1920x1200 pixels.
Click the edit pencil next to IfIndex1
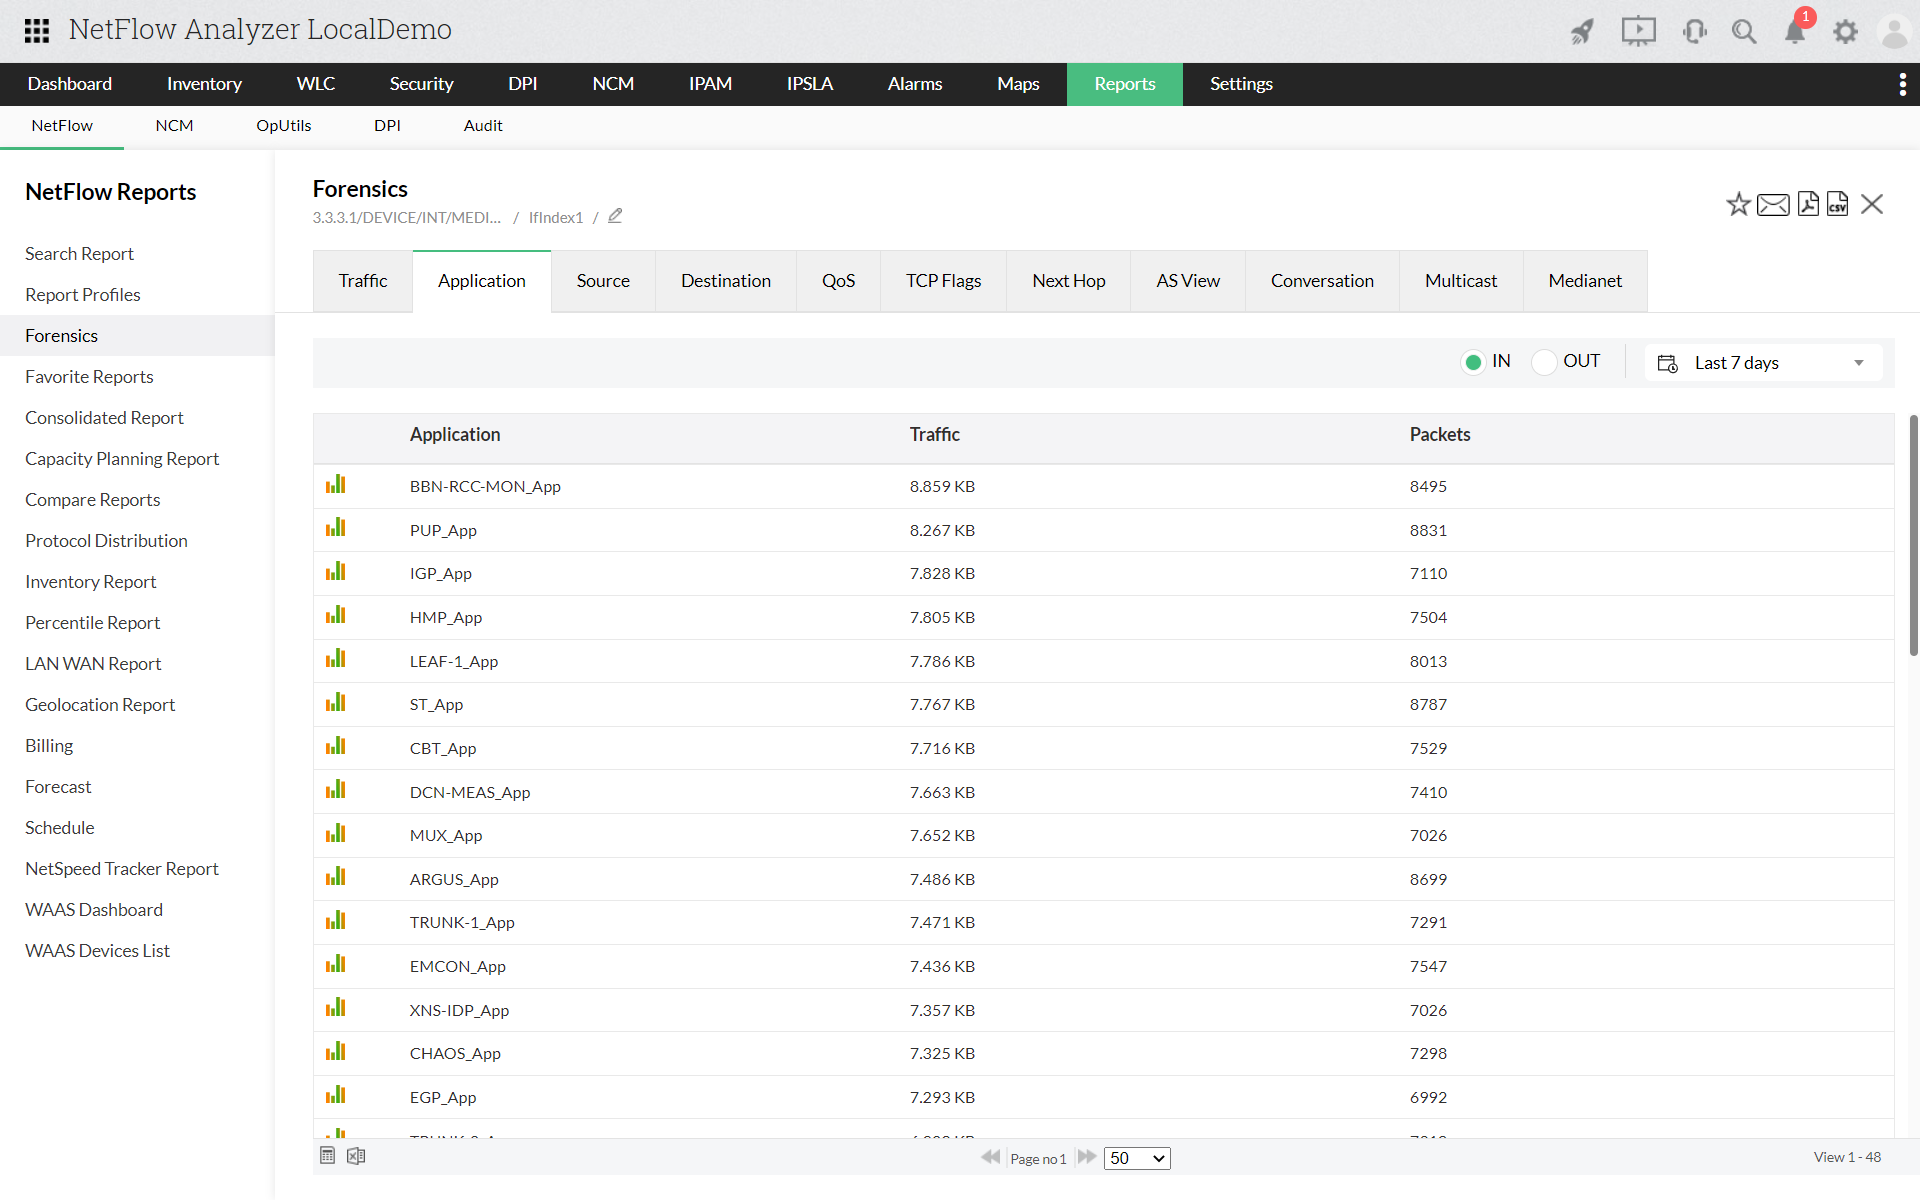pyautogui.click(x=615, y=216)
